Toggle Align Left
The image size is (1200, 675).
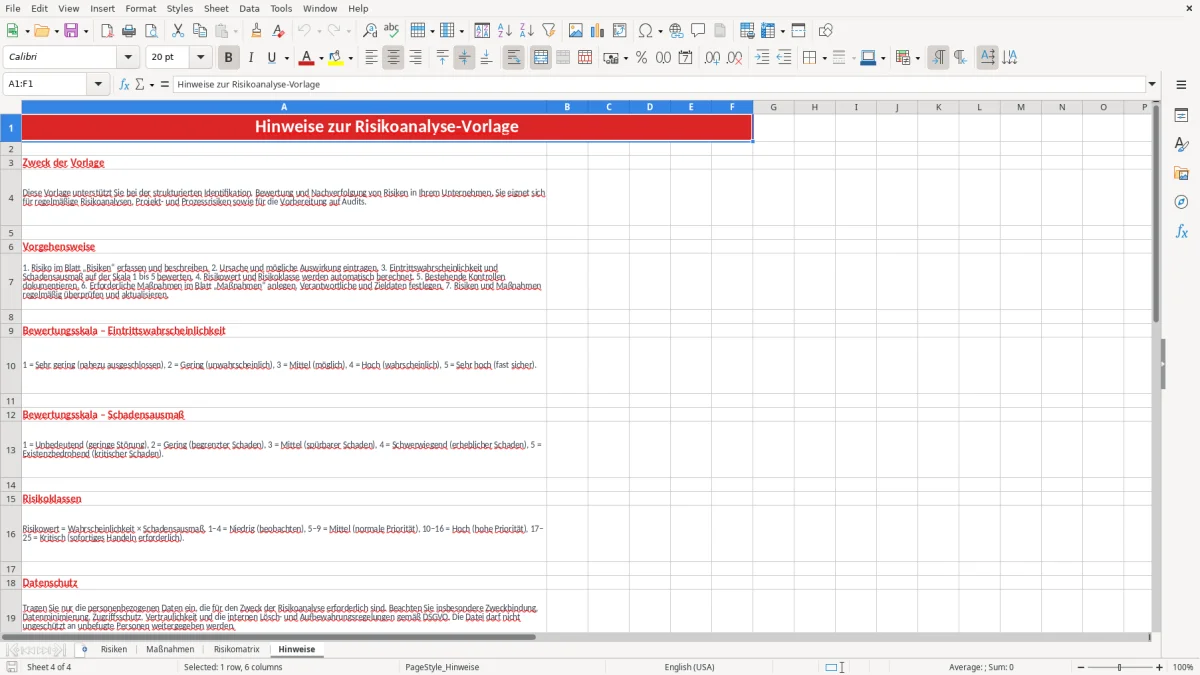371,58
